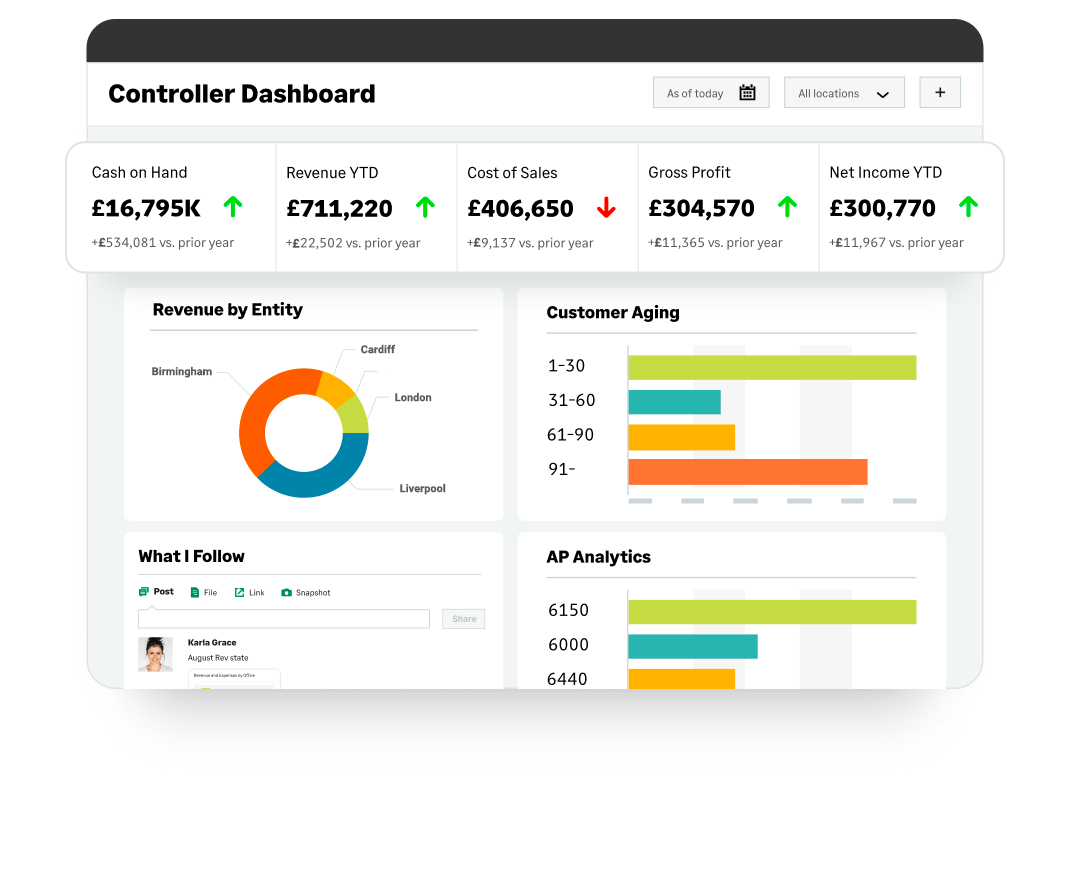Screen dimensions: 1070x880
Task: Click the What I Follow heading
Action: coord(191,556)
